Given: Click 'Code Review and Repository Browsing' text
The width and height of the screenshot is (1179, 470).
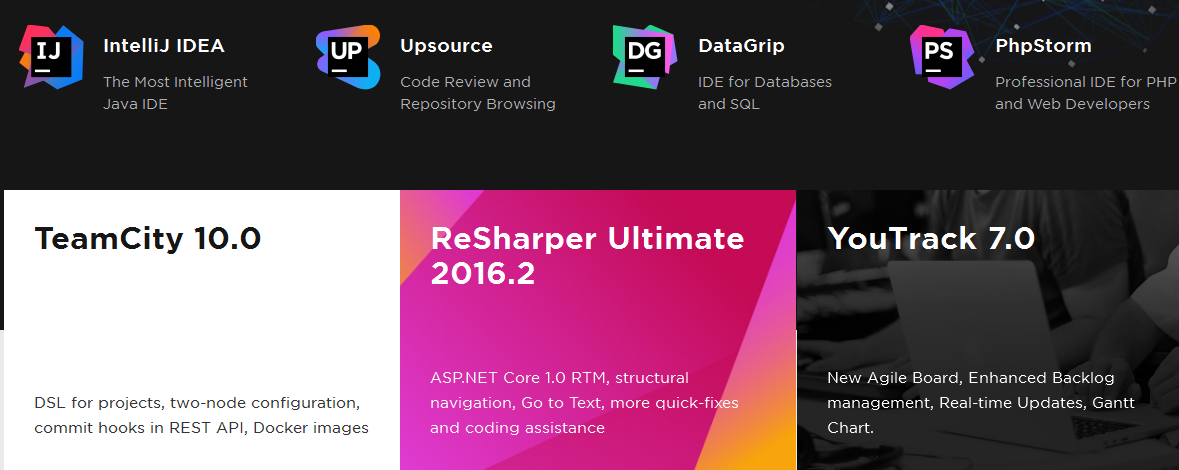Looking at the screenshot, I should [477, 93].
